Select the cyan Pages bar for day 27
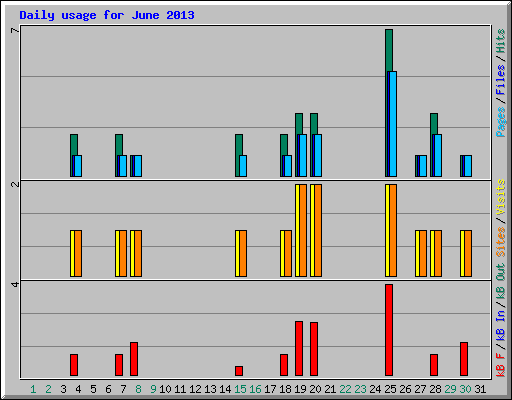This screenshot has width=512, height=400. [x=423, y=166]
